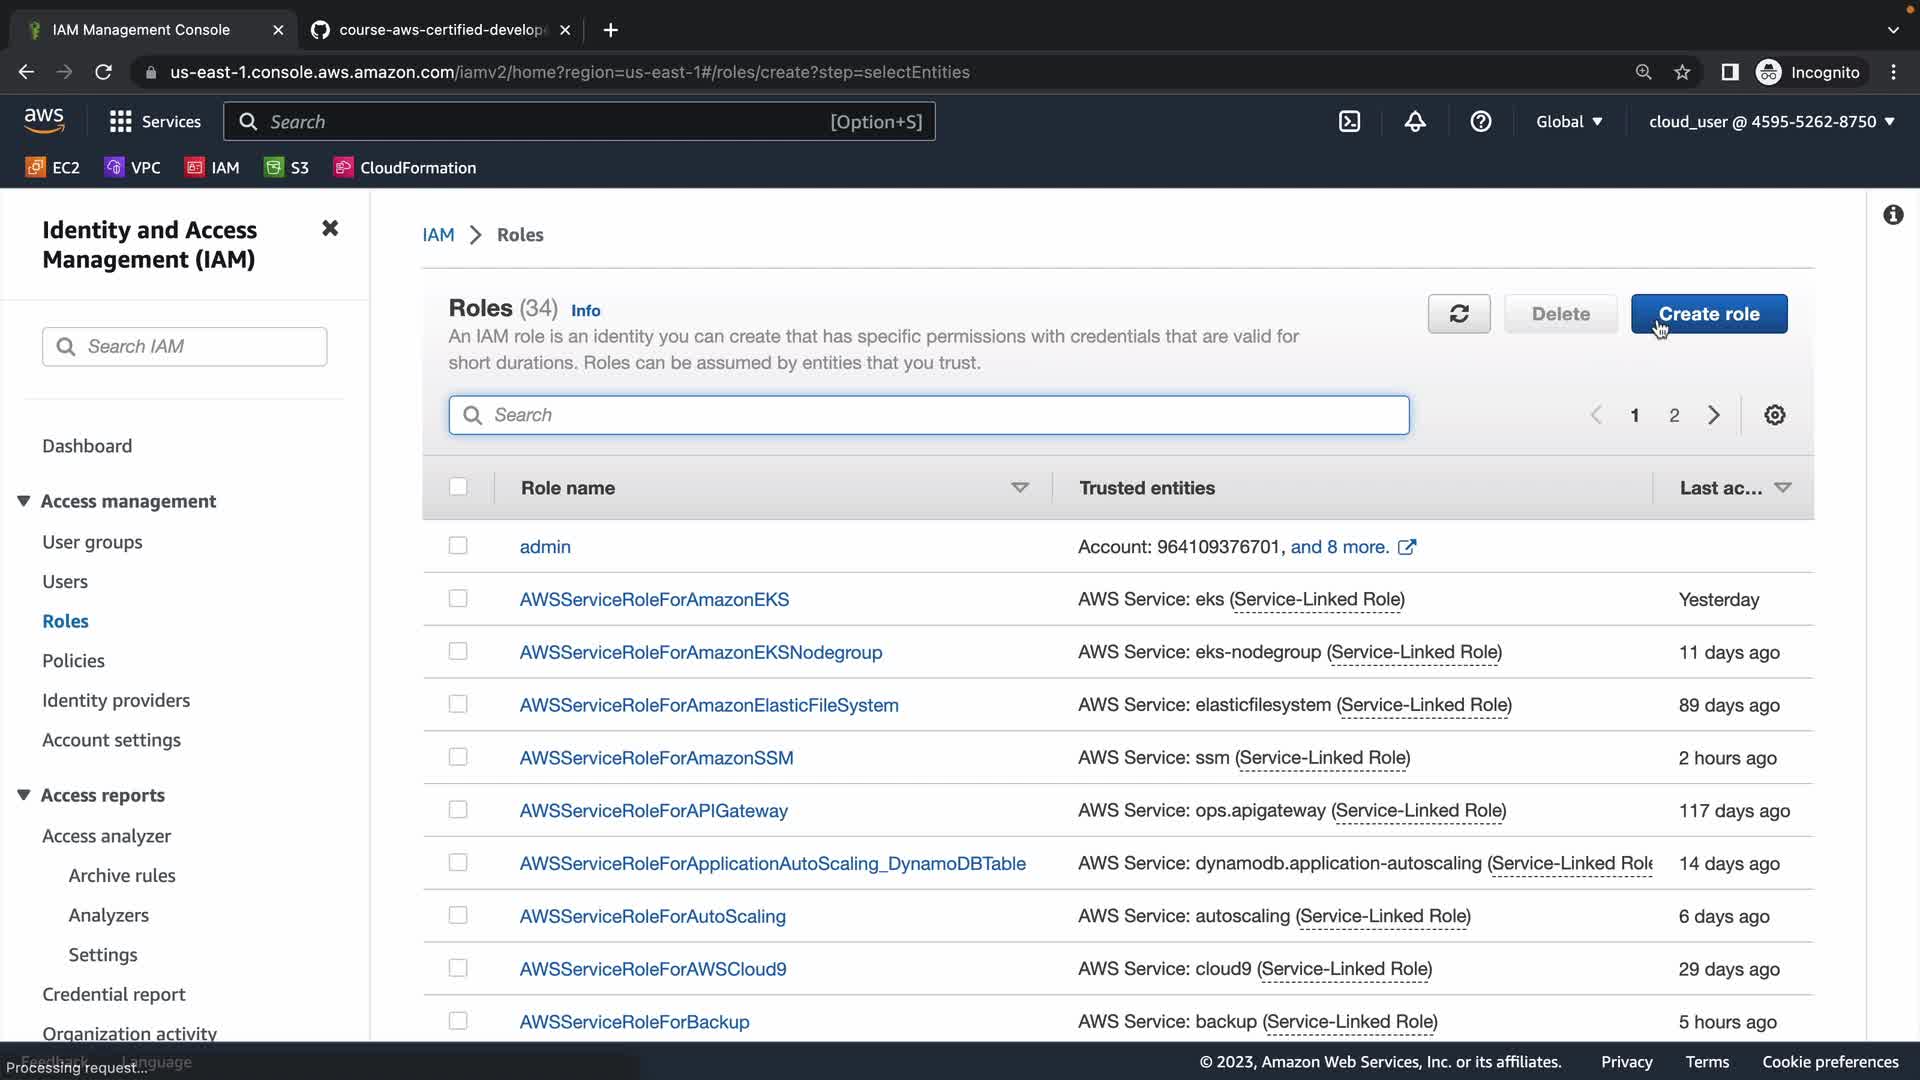Open the AWS CloudShell icon
Viewport: 1920px width, 1080px height.
click(x=1349, y=122)
